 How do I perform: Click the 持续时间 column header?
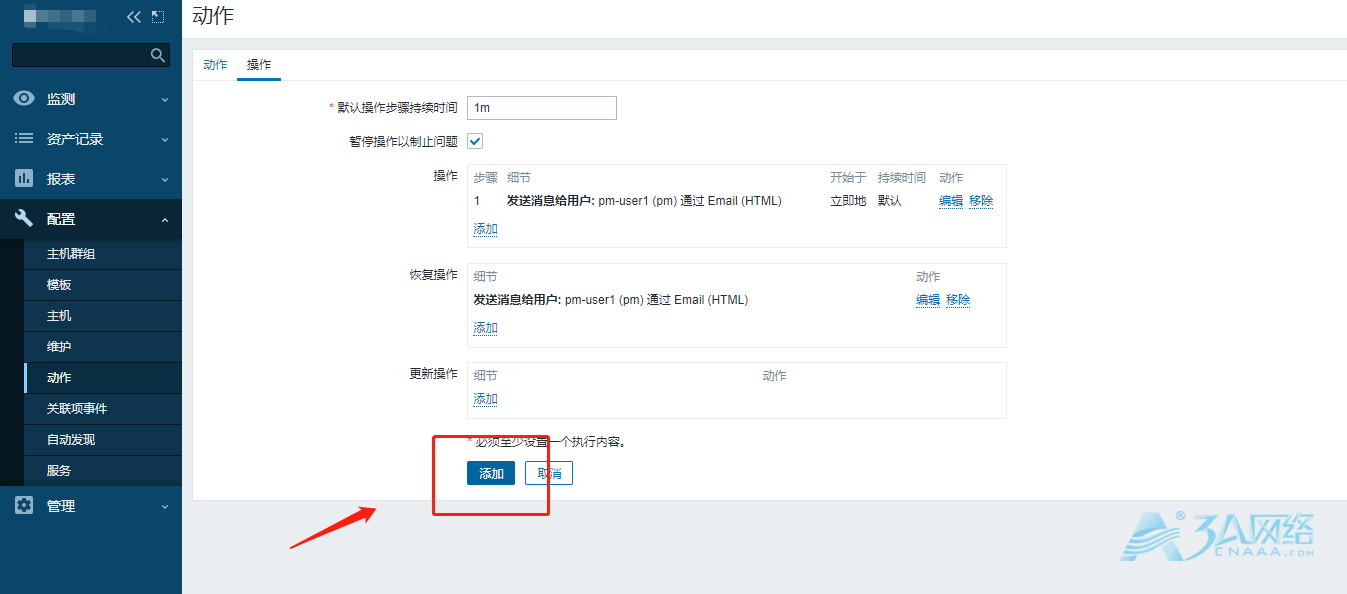click(902, 177)
